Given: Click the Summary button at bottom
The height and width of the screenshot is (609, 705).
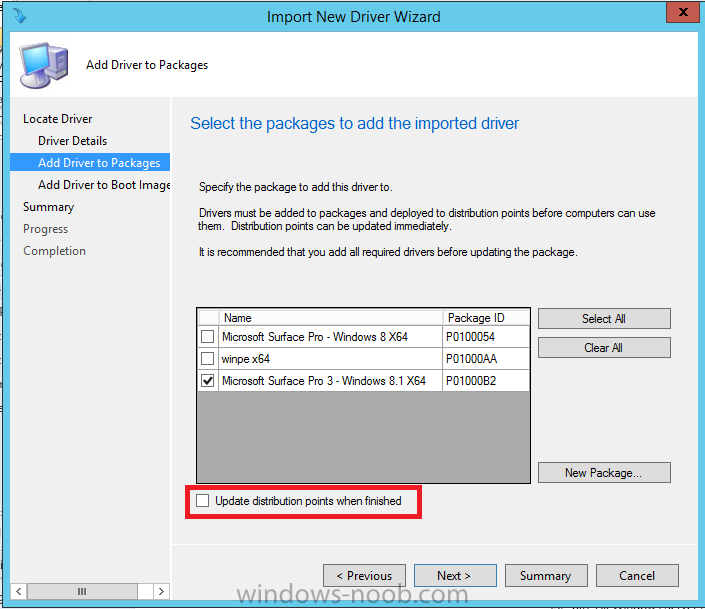Looking at the screenshot, I should pyautogui.click(x=546, y=576).
